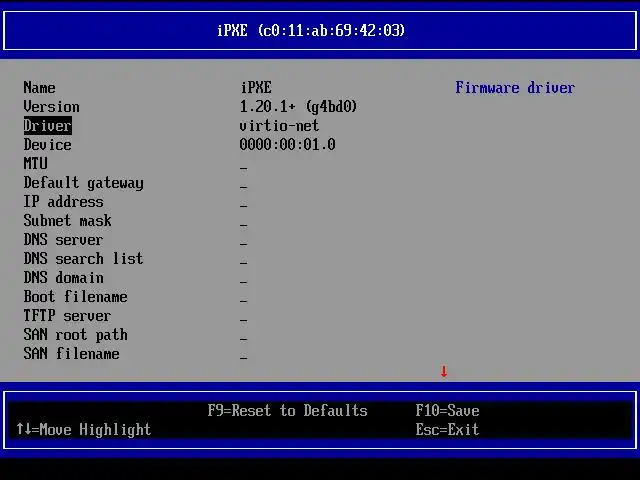
Task: Click the virtio-net driver value
Action: pos(280,126)
